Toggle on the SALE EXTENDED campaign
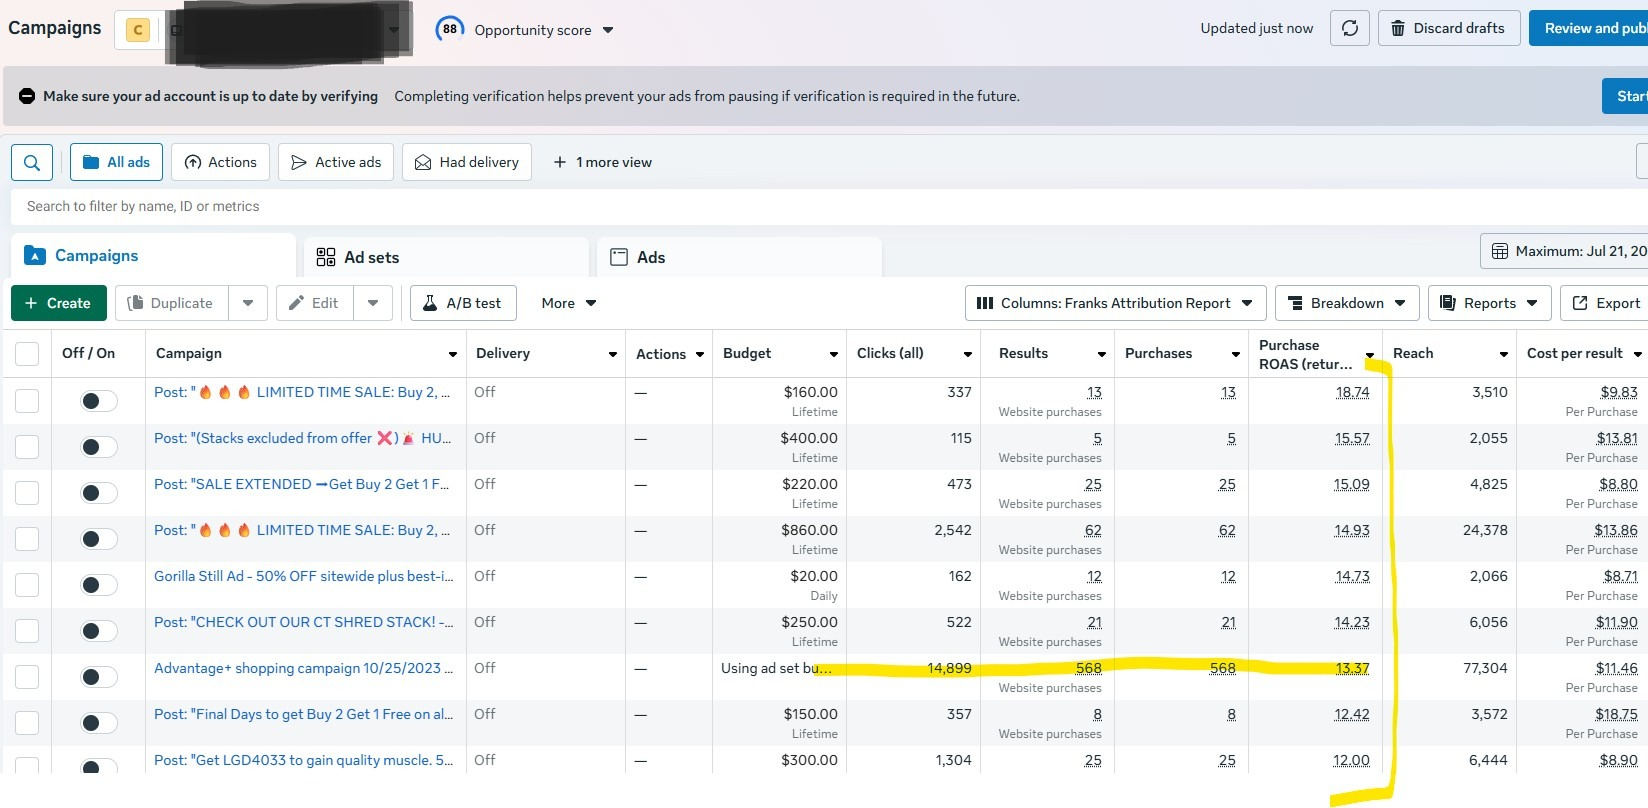 pyautogui.click(x=99, y=493)
